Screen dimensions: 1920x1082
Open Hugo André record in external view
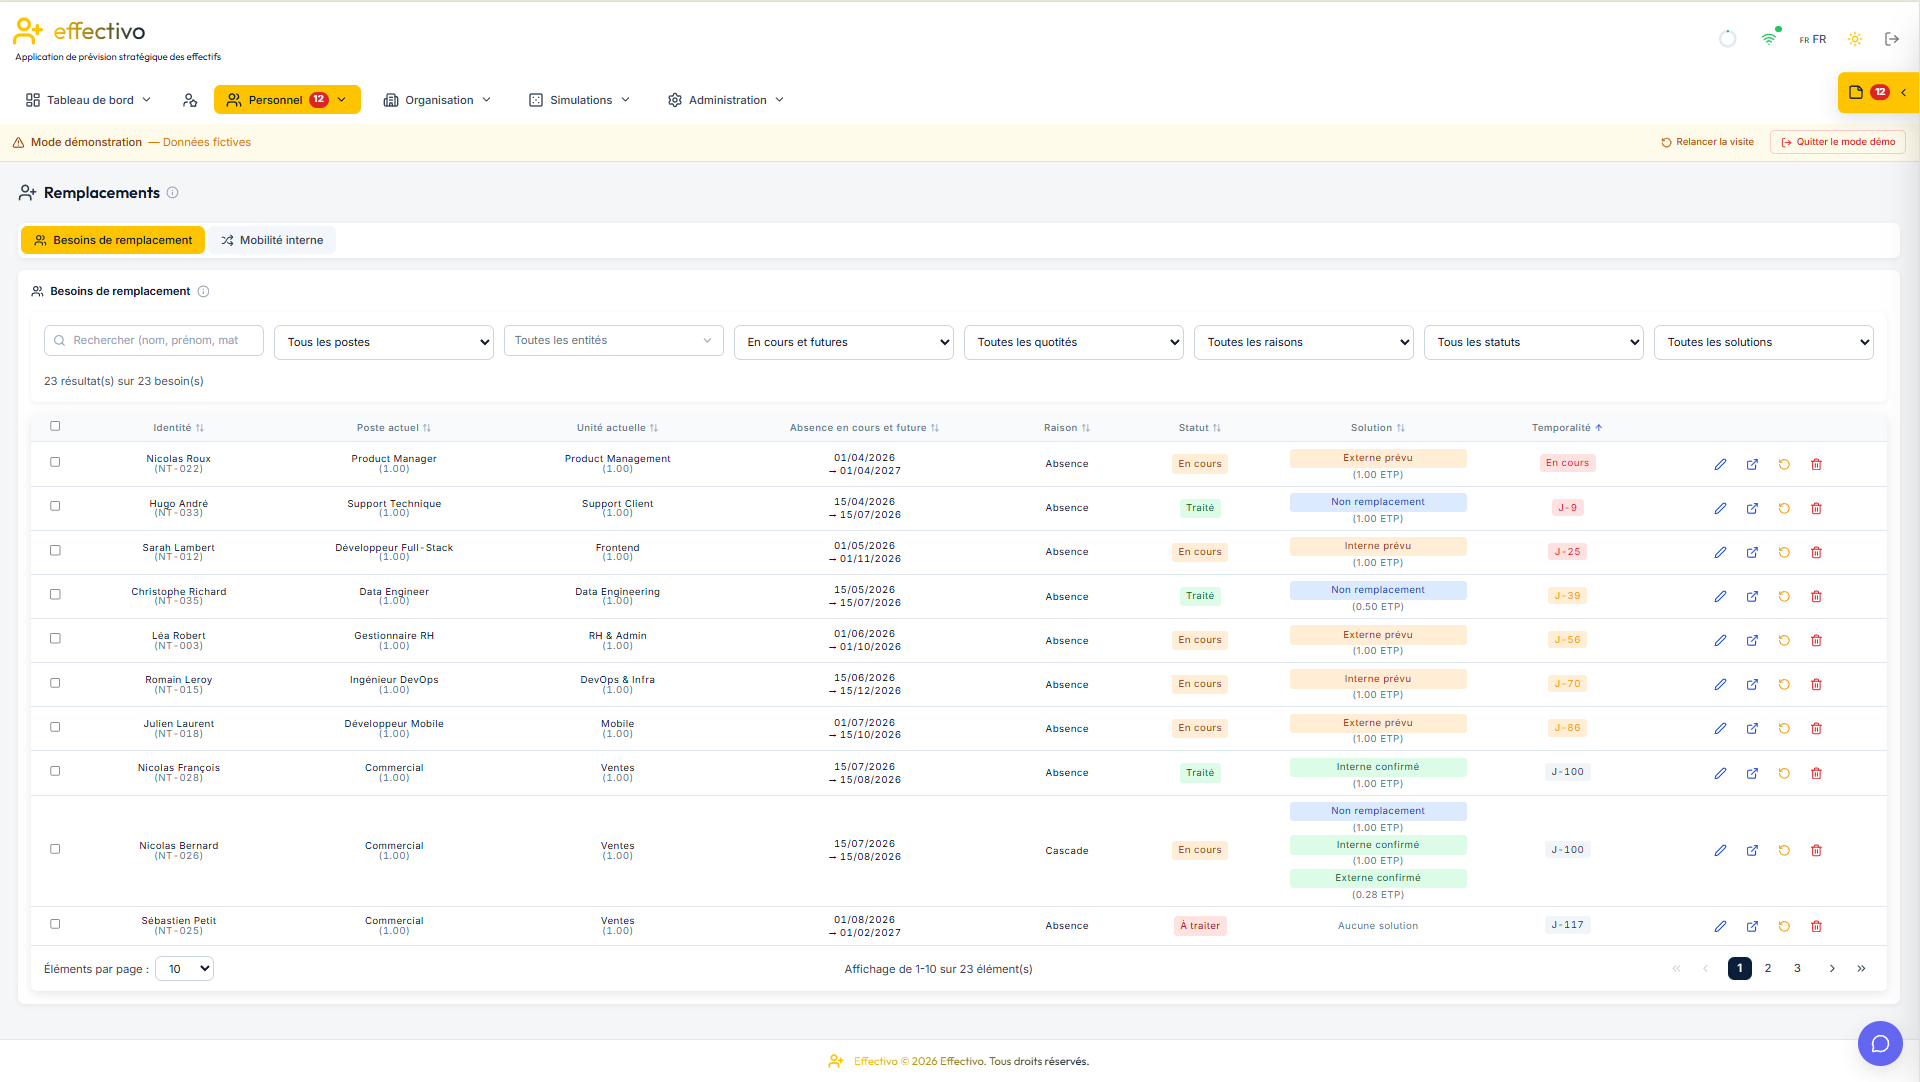pos(1752,508)
